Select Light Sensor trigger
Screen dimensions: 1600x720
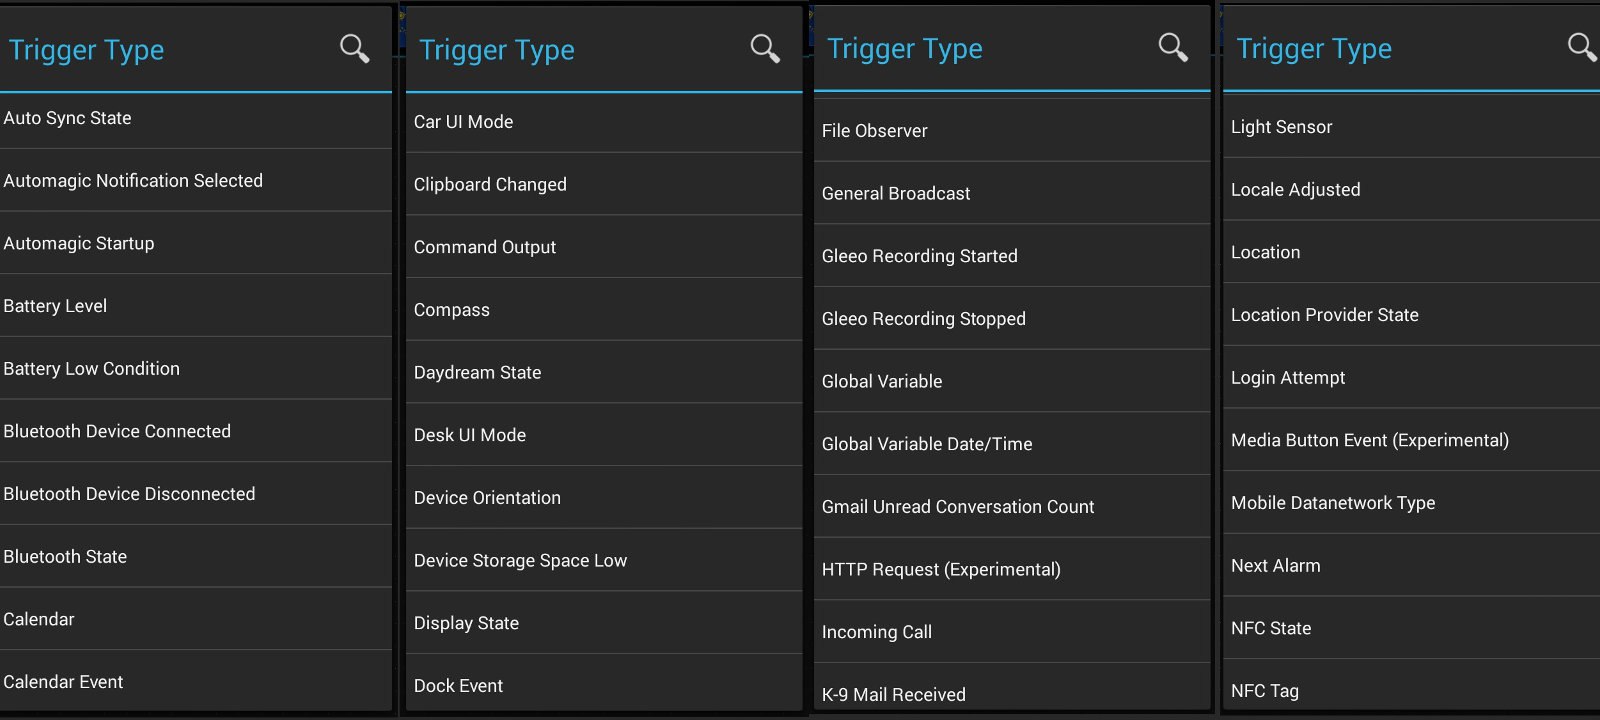coord(1411,127)
